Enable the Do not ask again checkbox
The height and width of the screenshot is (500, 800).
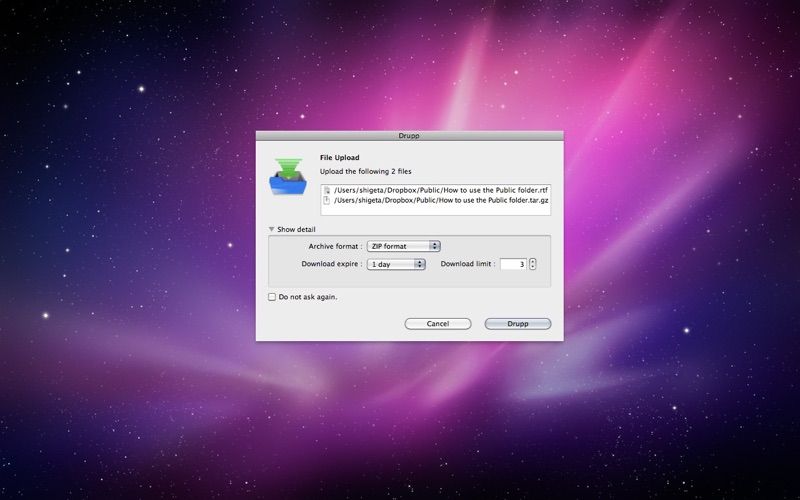tap(272, 297)
